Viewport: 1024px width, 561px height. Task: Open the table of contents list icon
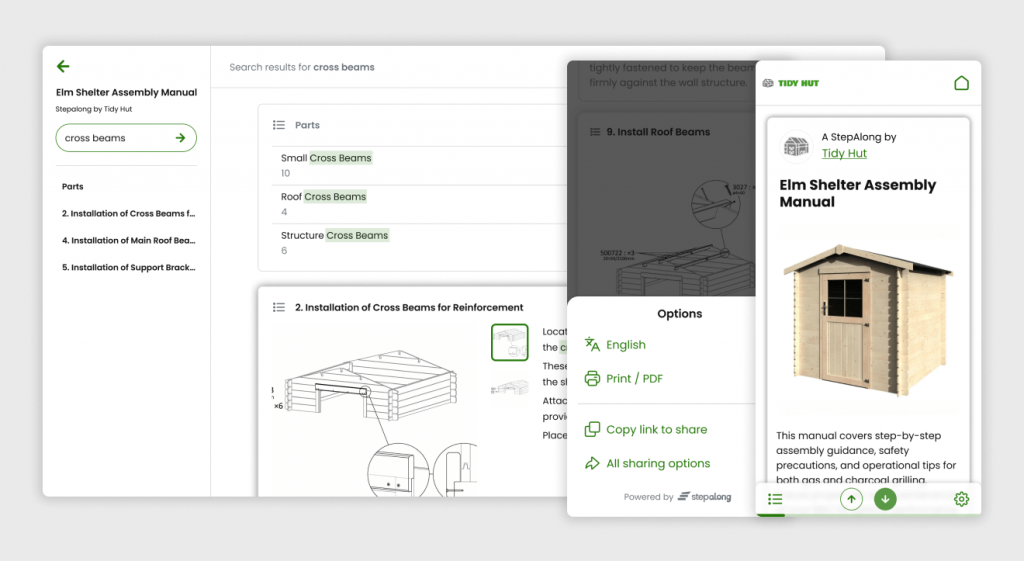[775, 499]
